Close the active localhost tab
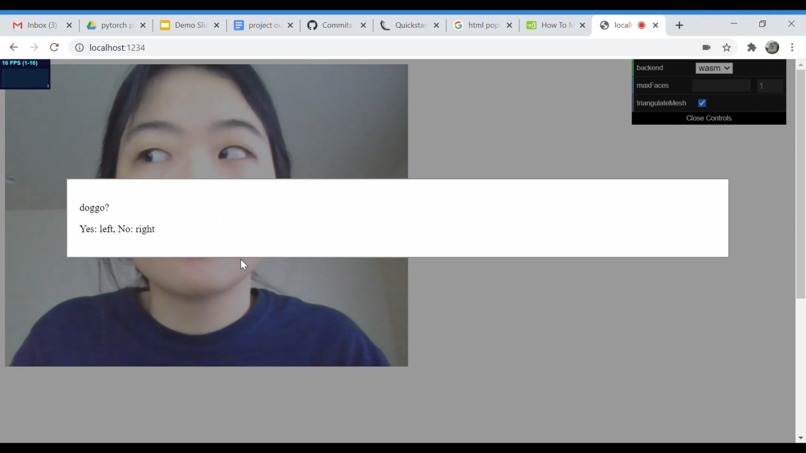The width and height of the screenshot is (806, 453). pyautogui.click(x=655, y=25)
